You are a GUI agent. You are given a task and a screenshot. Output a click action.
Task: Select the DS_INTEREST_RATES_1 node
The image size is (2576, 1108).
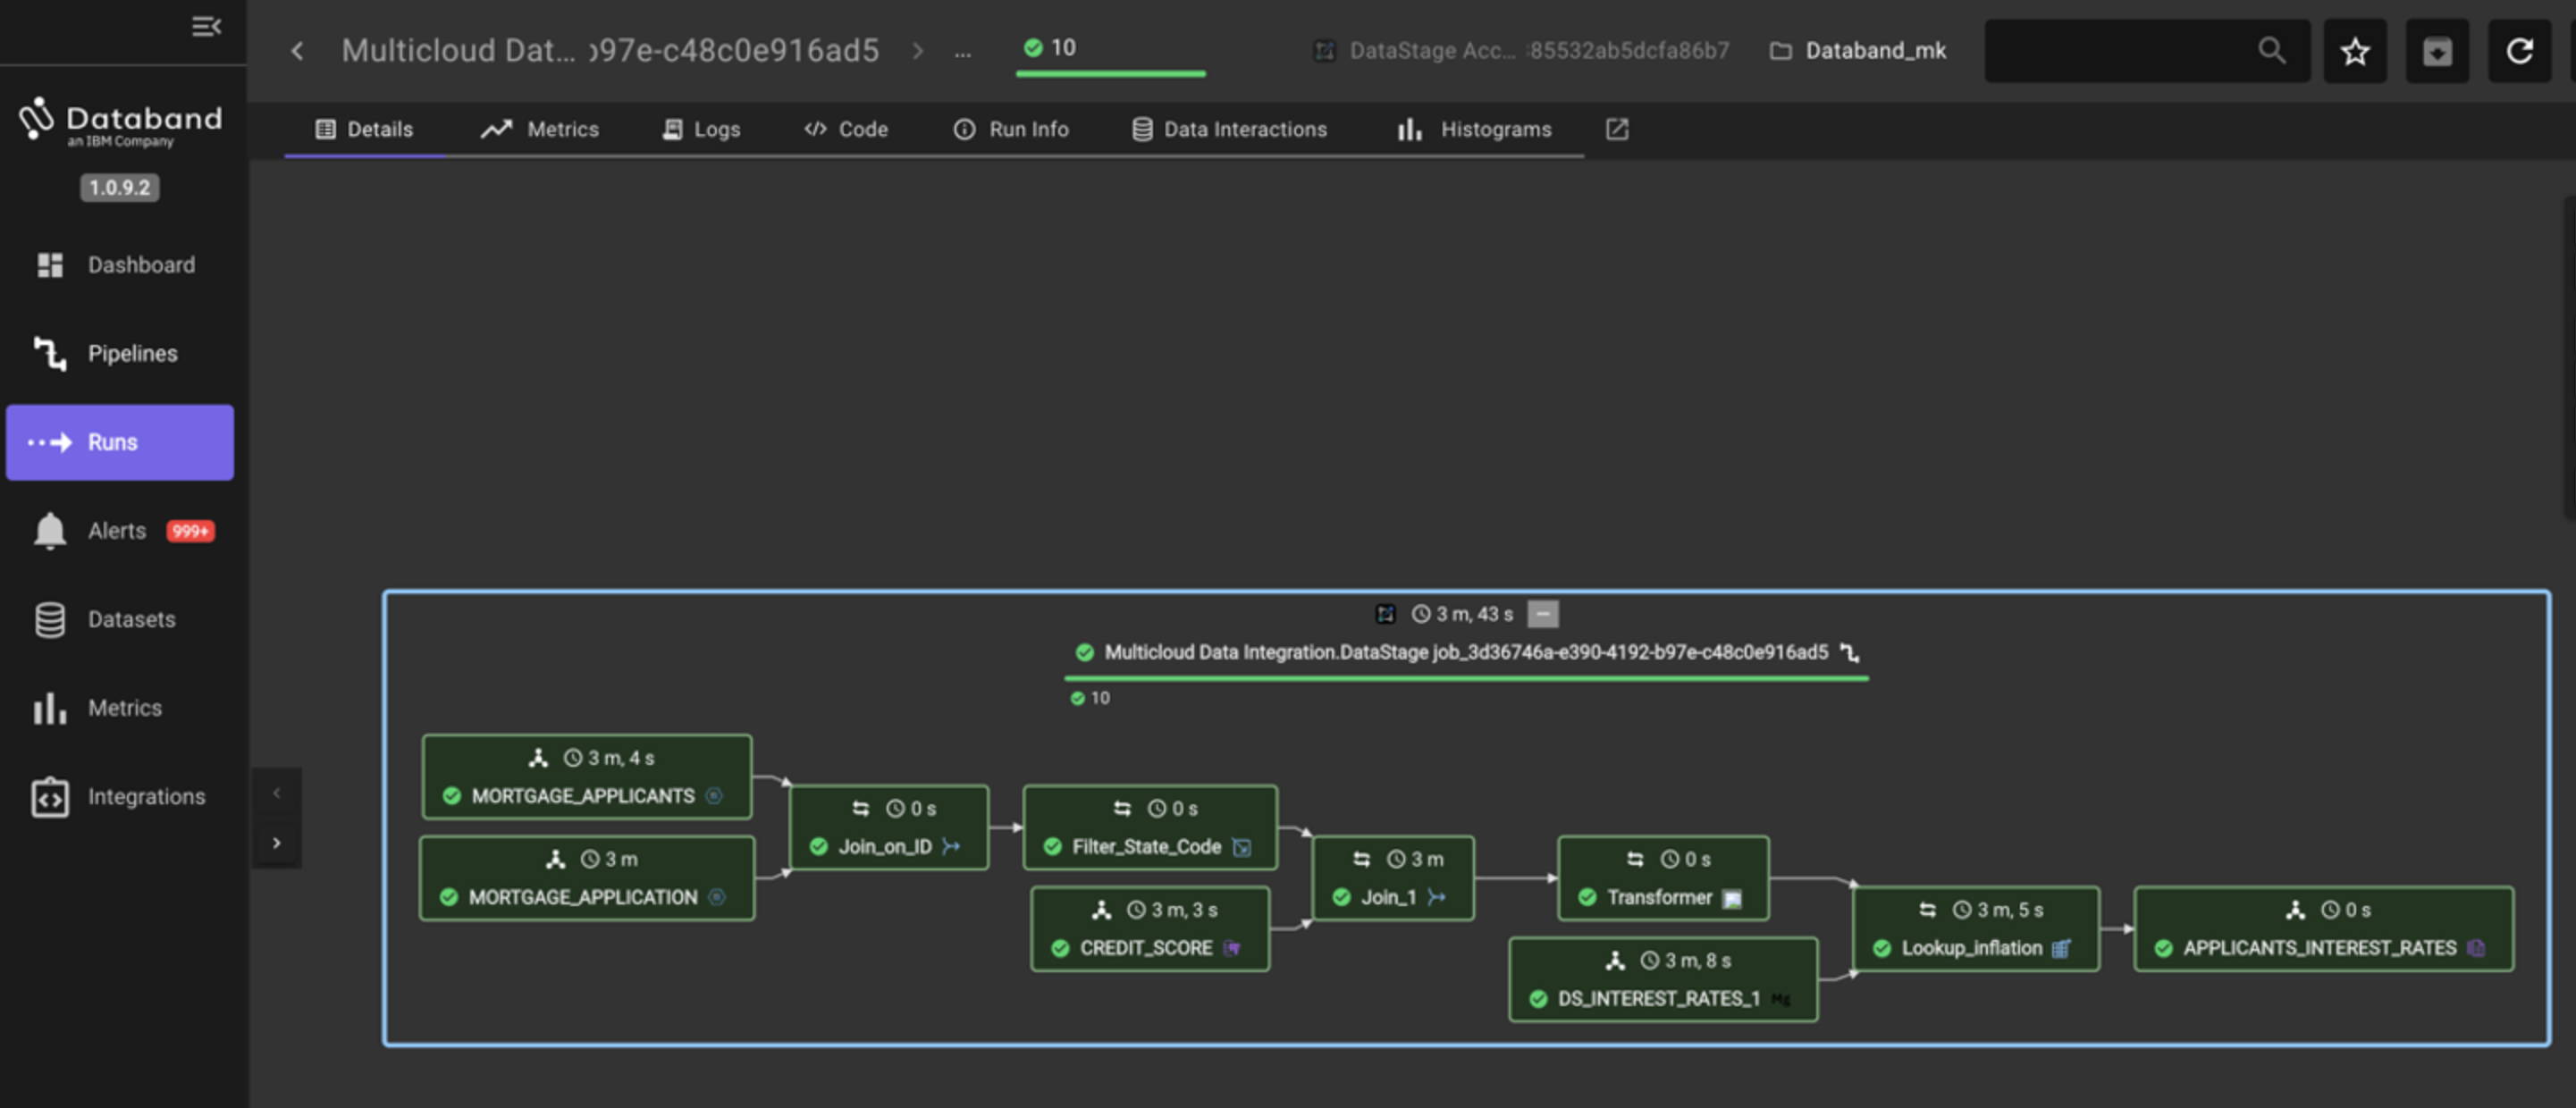[1663, 979]
